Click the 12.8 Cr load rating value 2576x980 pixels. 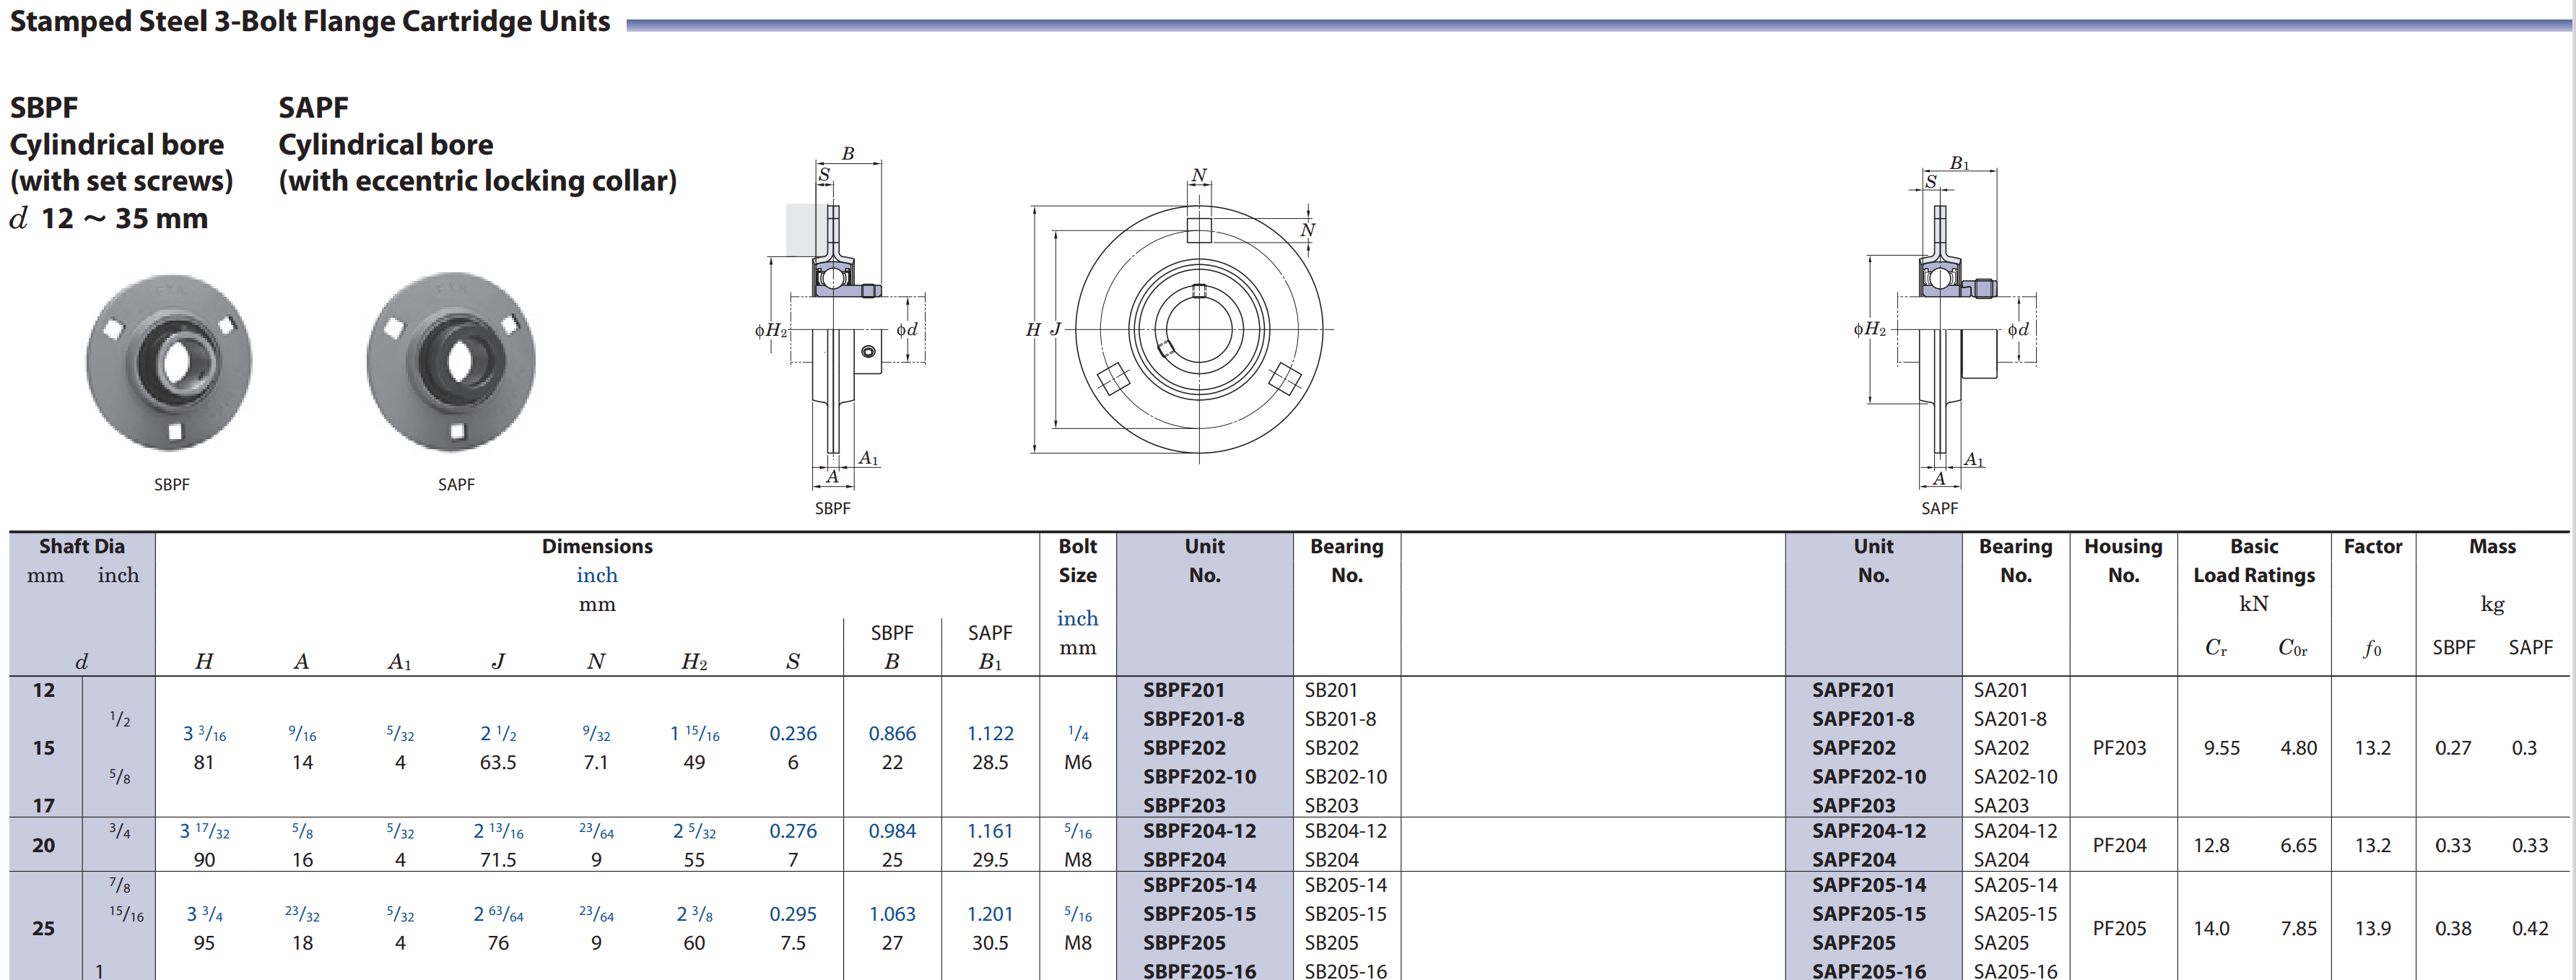[2211, 846]
